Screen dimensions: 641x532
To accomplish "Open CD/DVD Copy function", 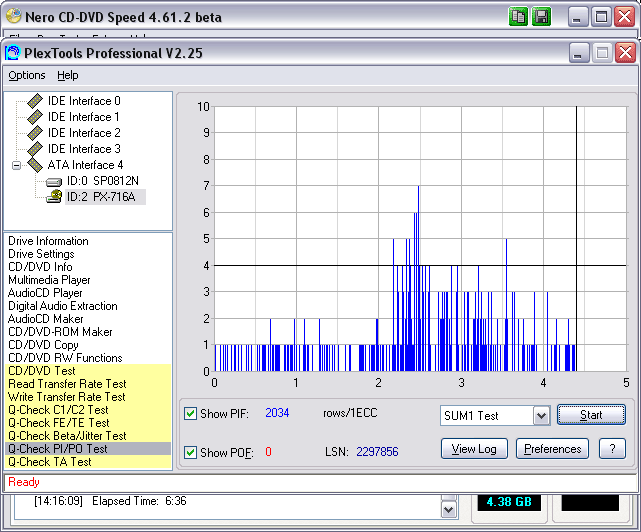I will click(x=43, y=345).
